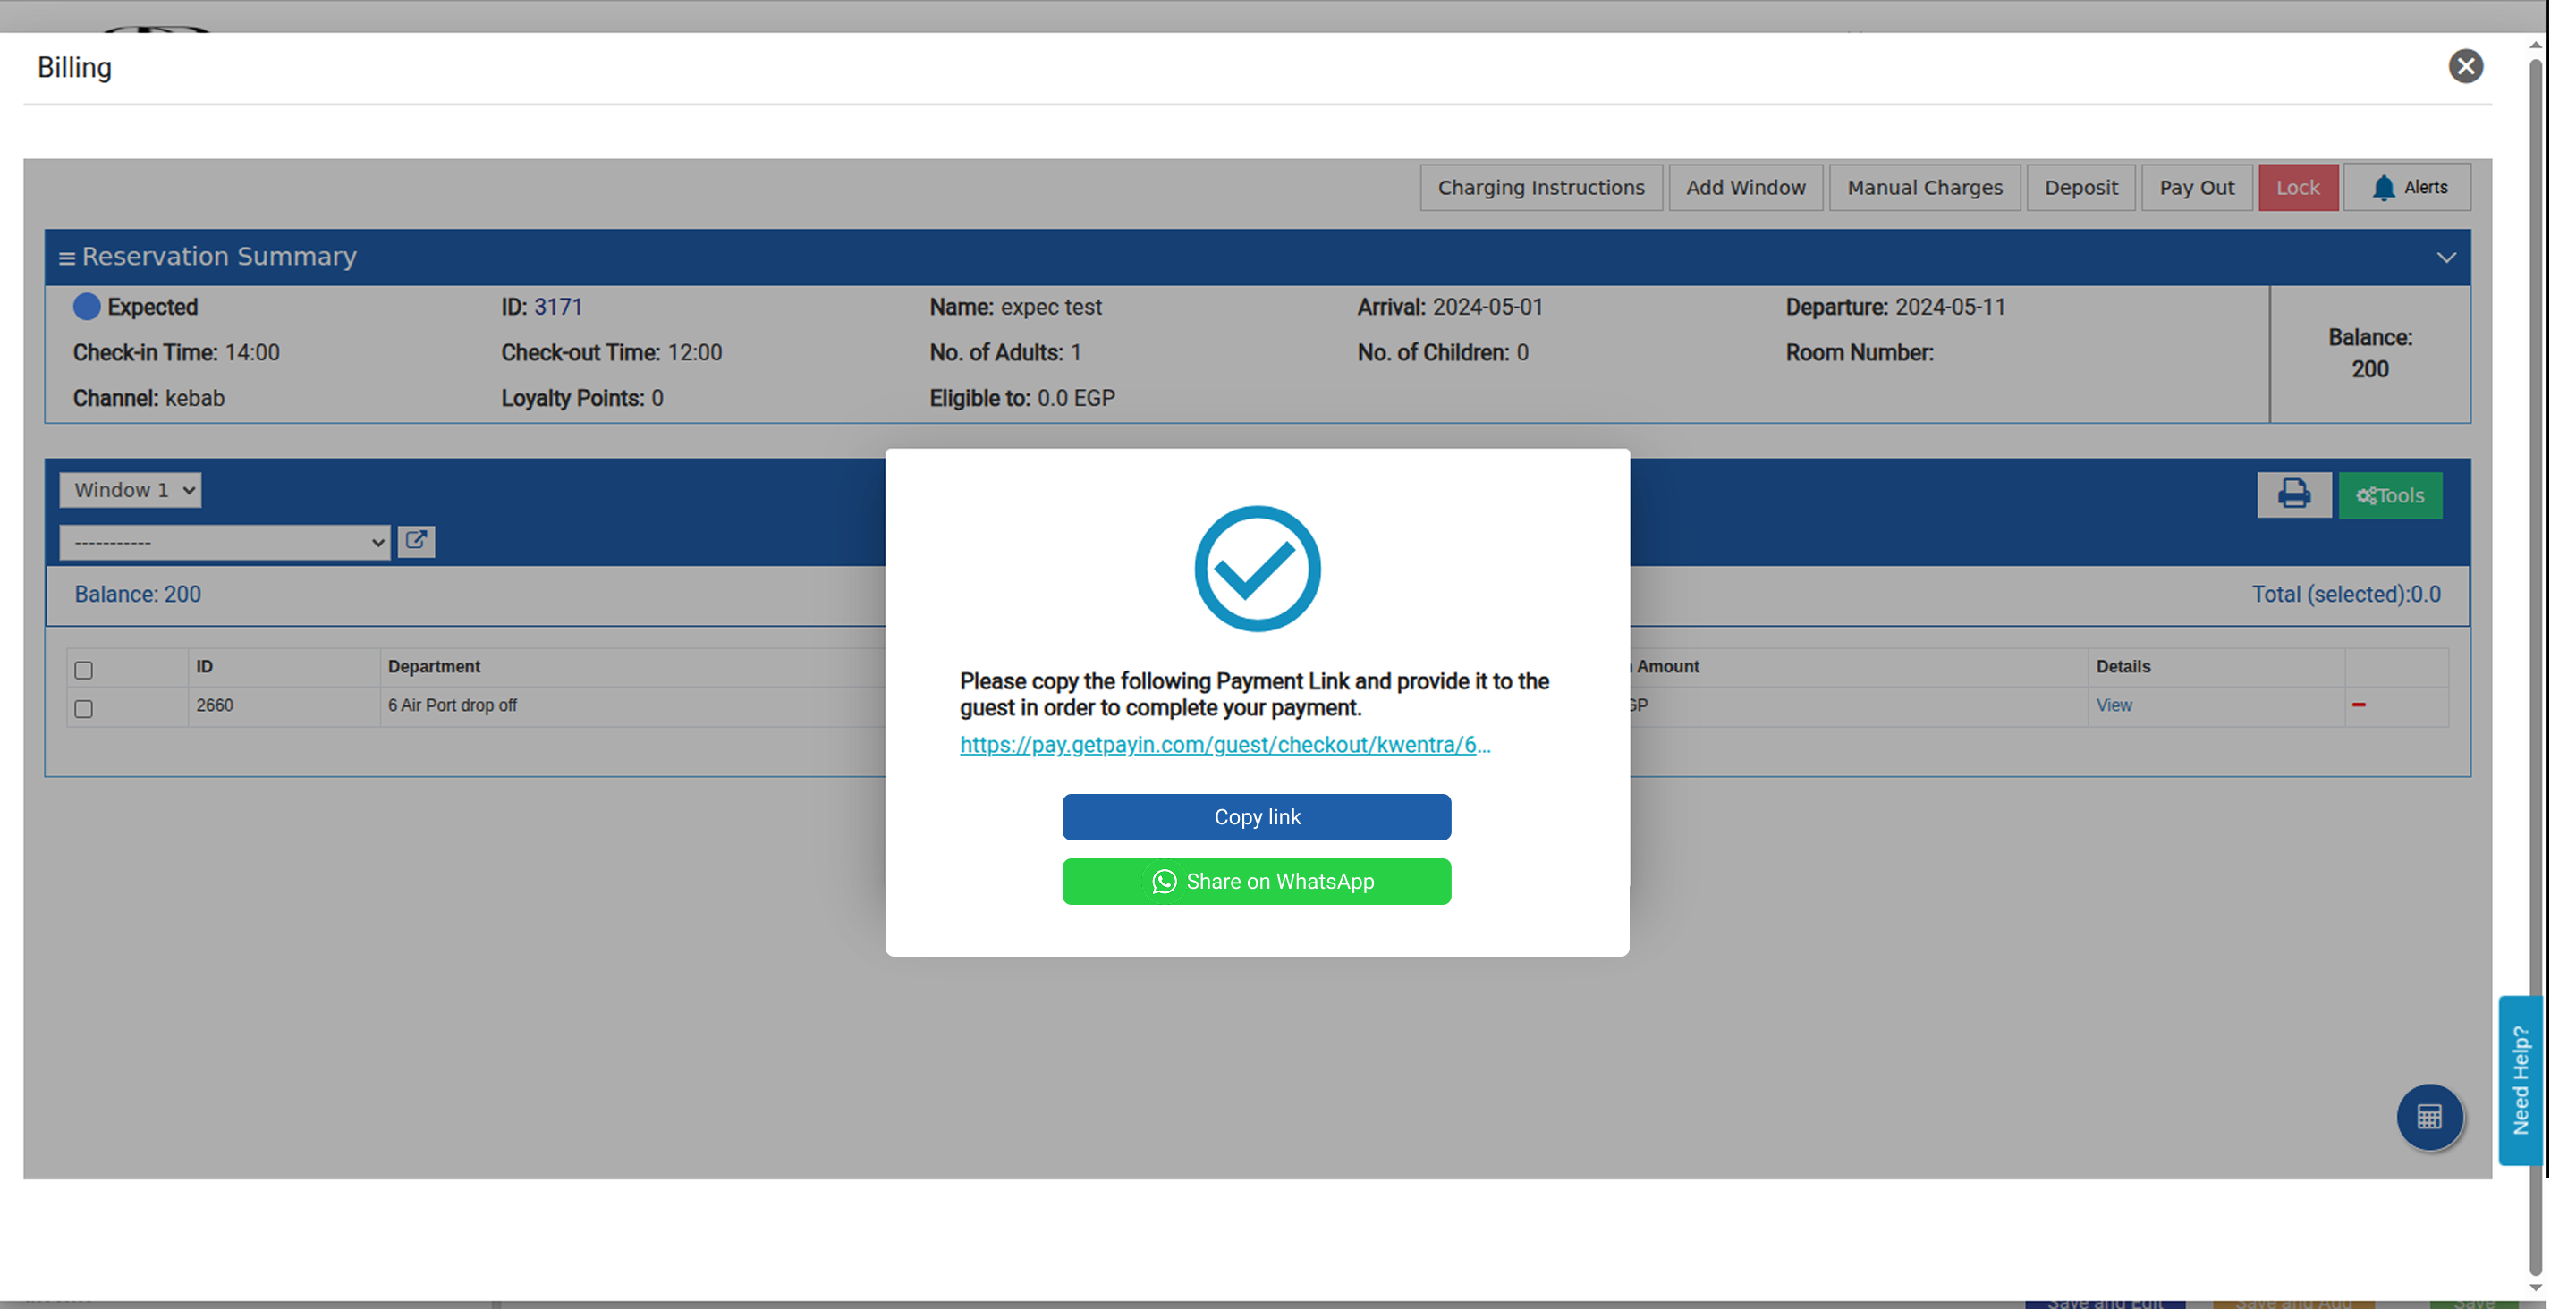Click 'Arrival: 2024-05-01' text
This screenshot has height=1309, width=2576.
[1449, 307]
